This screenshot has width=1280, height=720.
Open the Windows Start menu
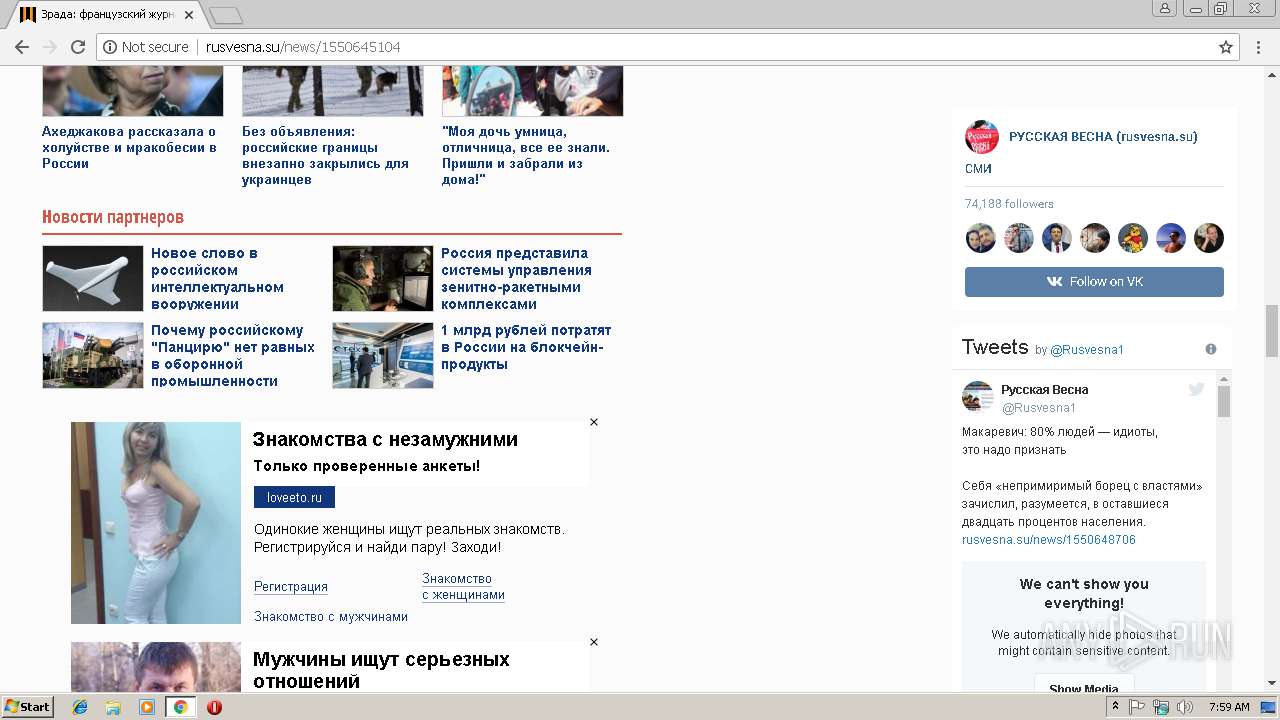(28, 707)
